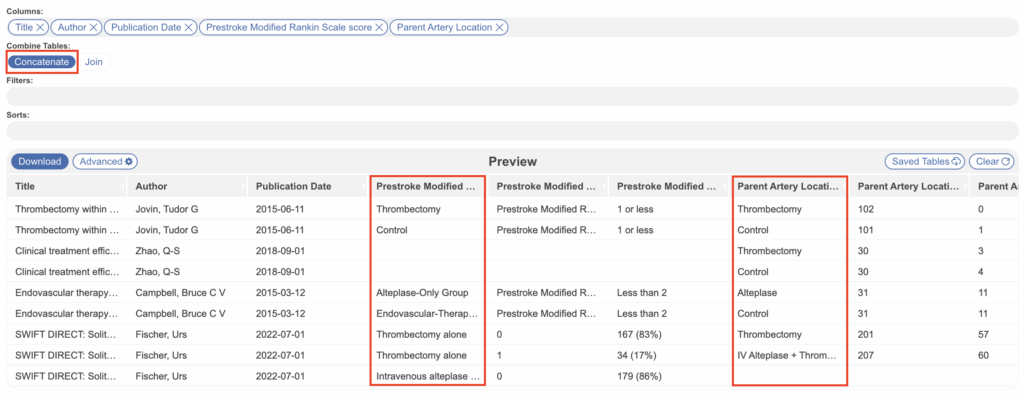Click first Prestroke Modified column header

click(427, 186)
